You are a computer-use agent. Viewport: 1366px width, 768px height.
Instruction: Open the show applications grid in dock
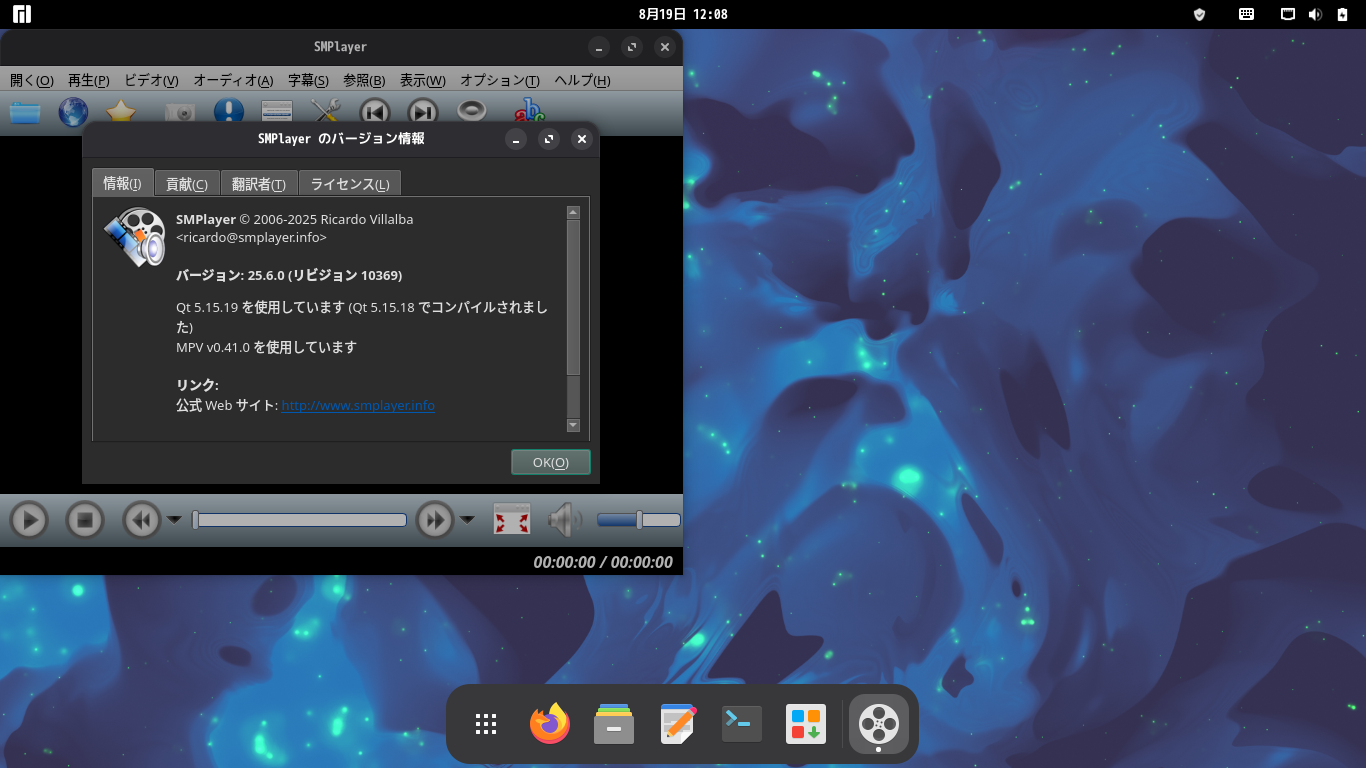point(486,724)
